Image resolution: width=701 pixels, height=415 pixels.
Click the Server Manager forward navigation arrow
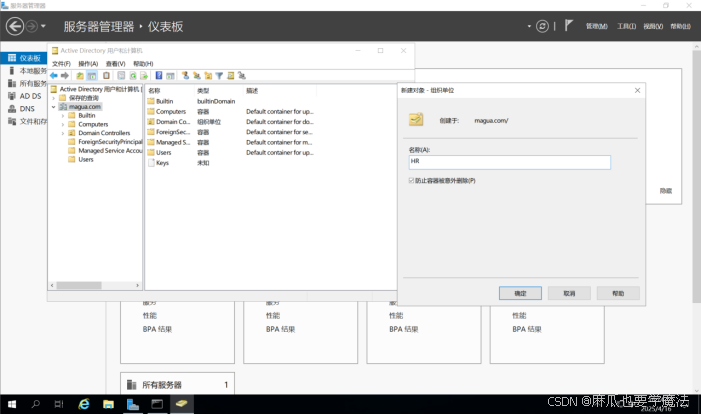click(x=31, y=26)
